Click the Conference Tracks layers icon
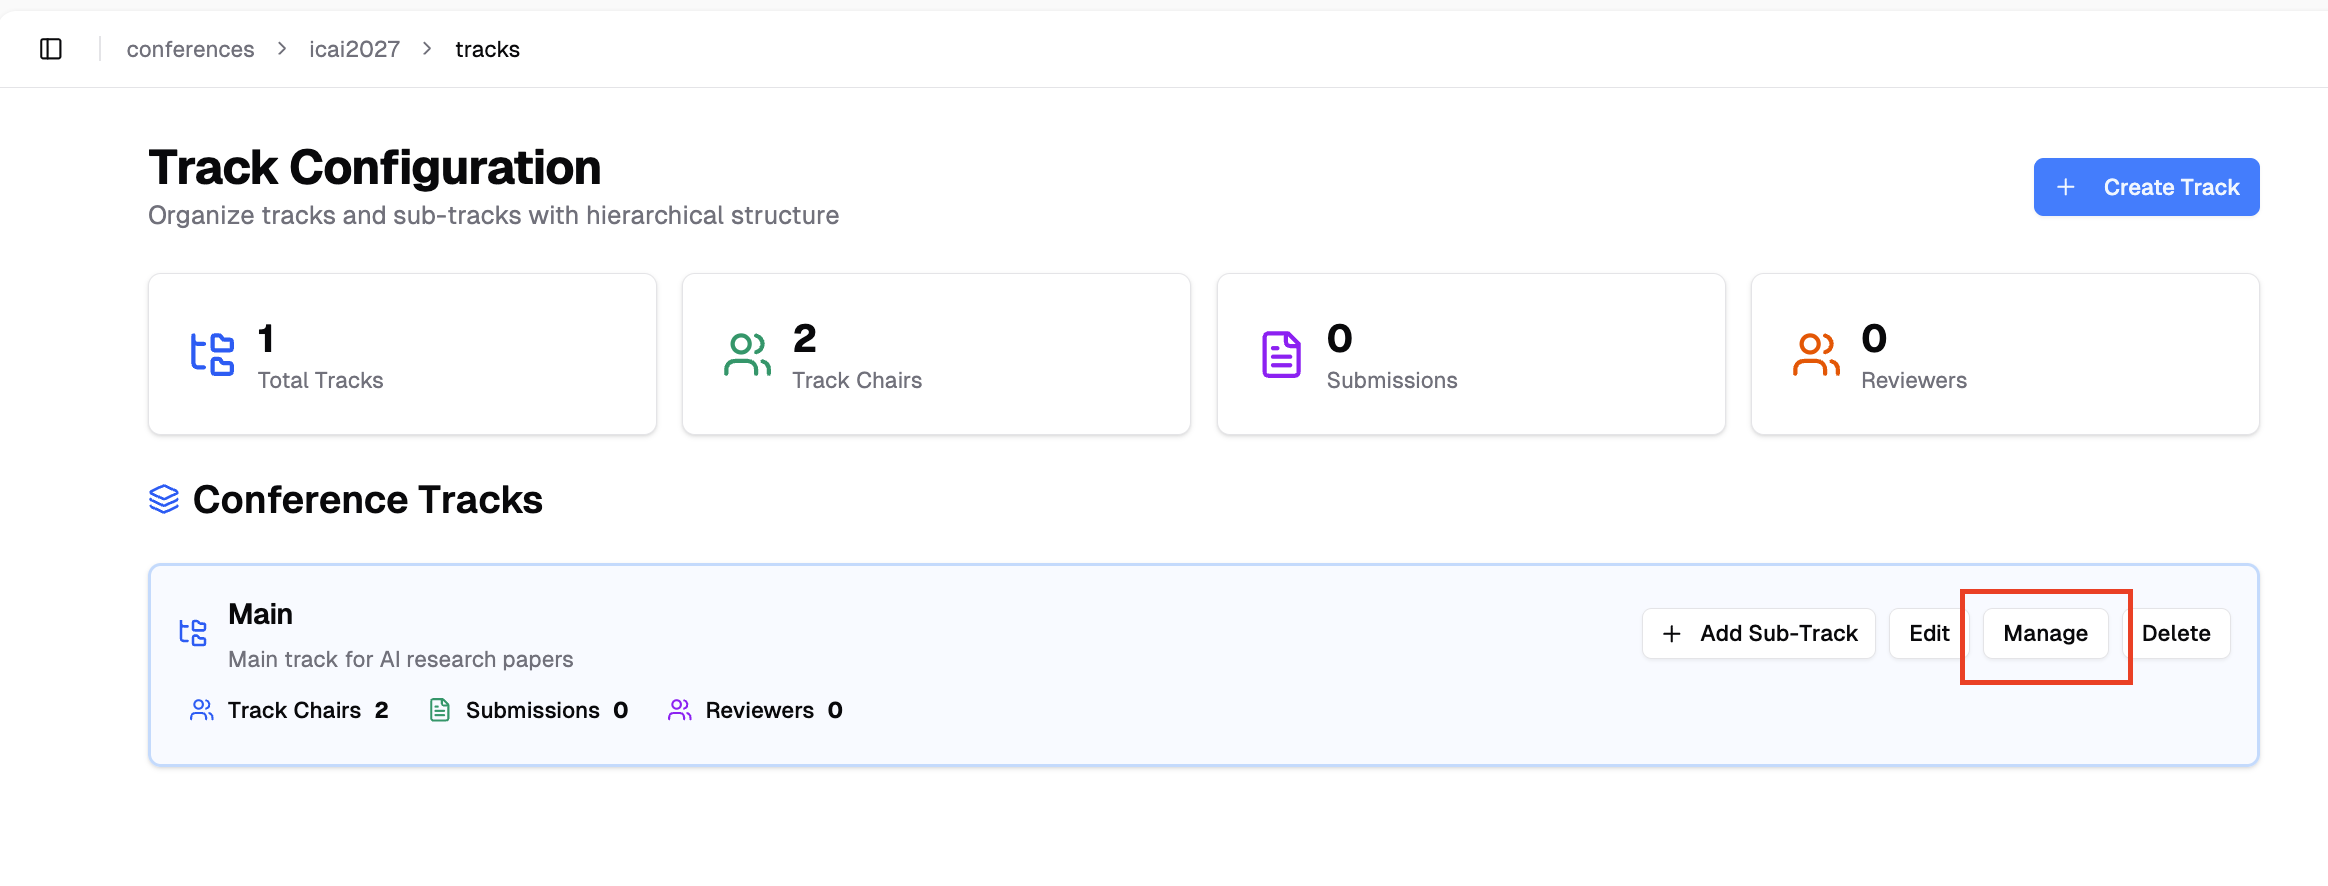The width and height of the screenshot is (2328, 886). 164,499
